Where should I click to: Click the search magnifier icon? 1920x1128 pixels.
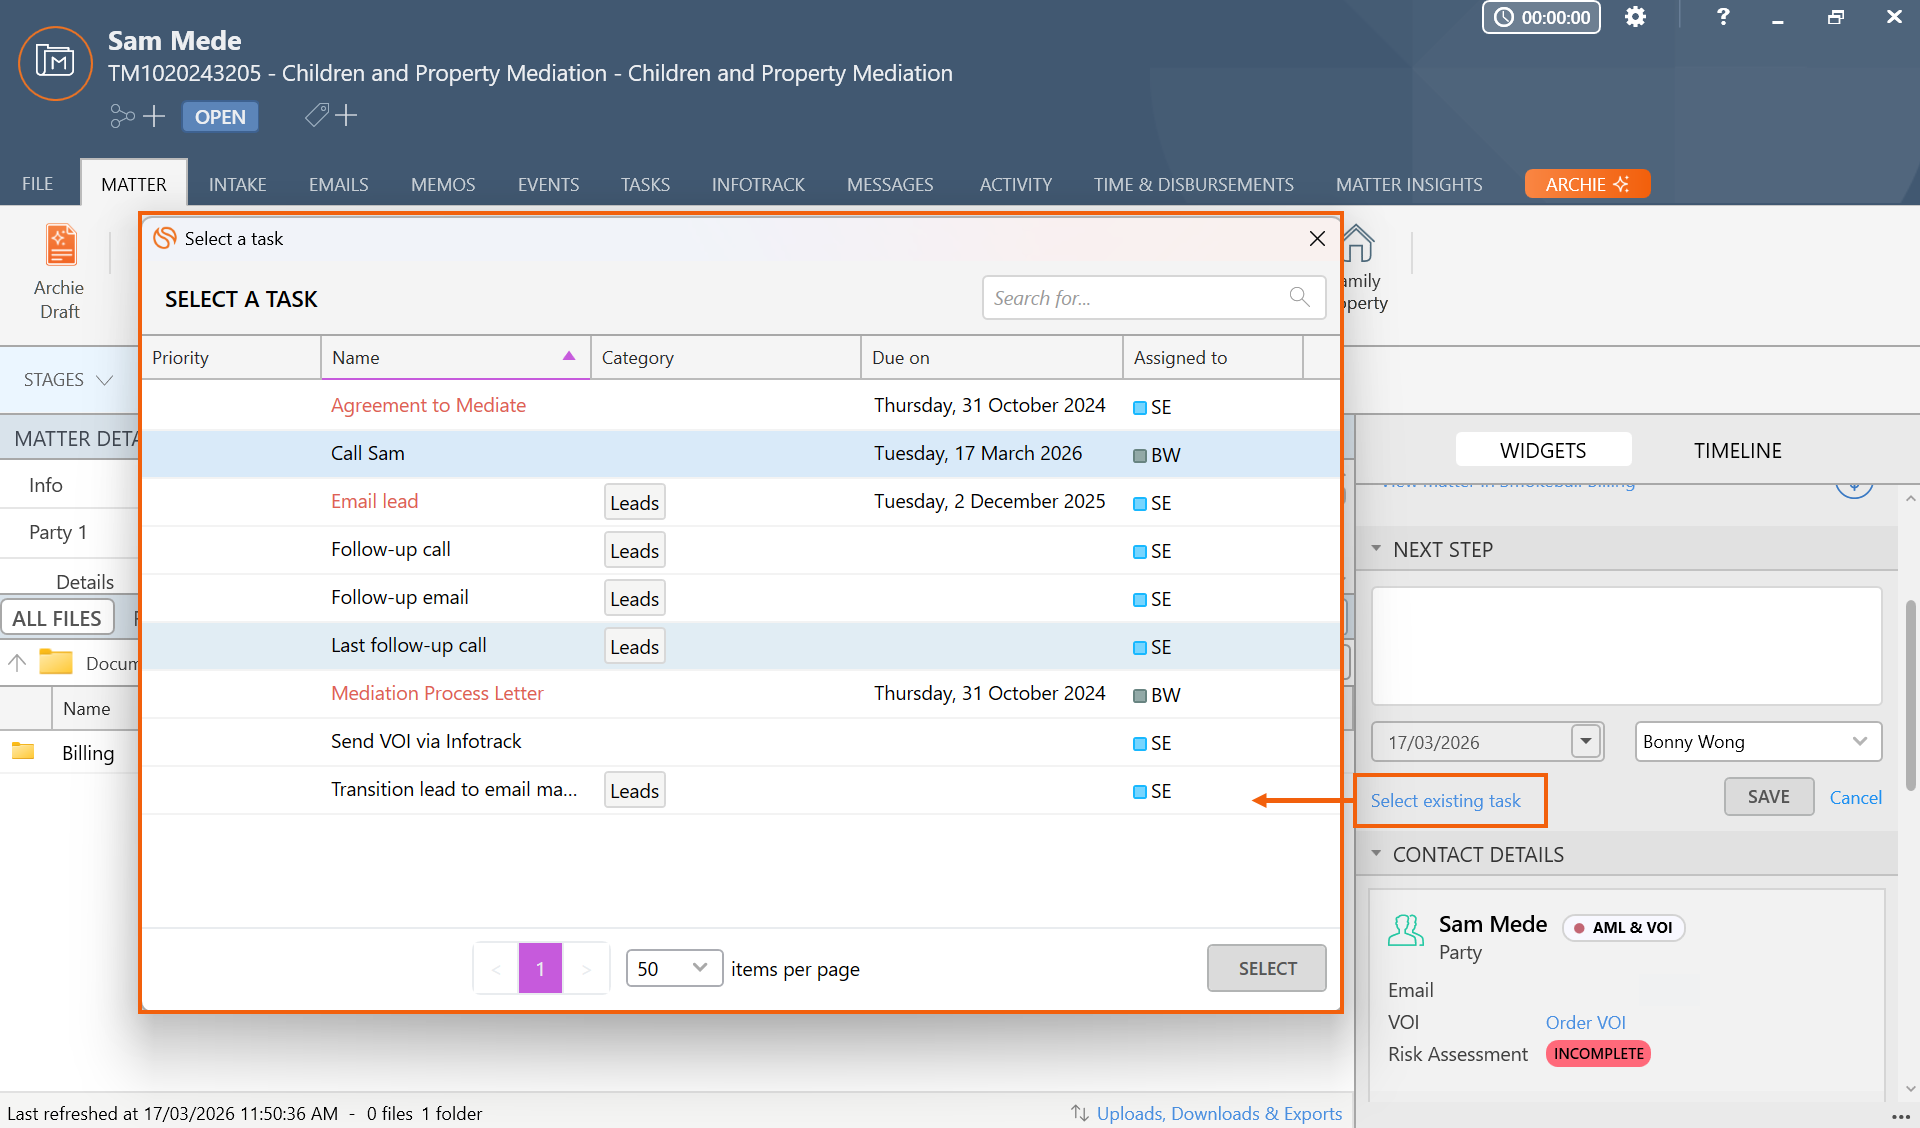1299,297
